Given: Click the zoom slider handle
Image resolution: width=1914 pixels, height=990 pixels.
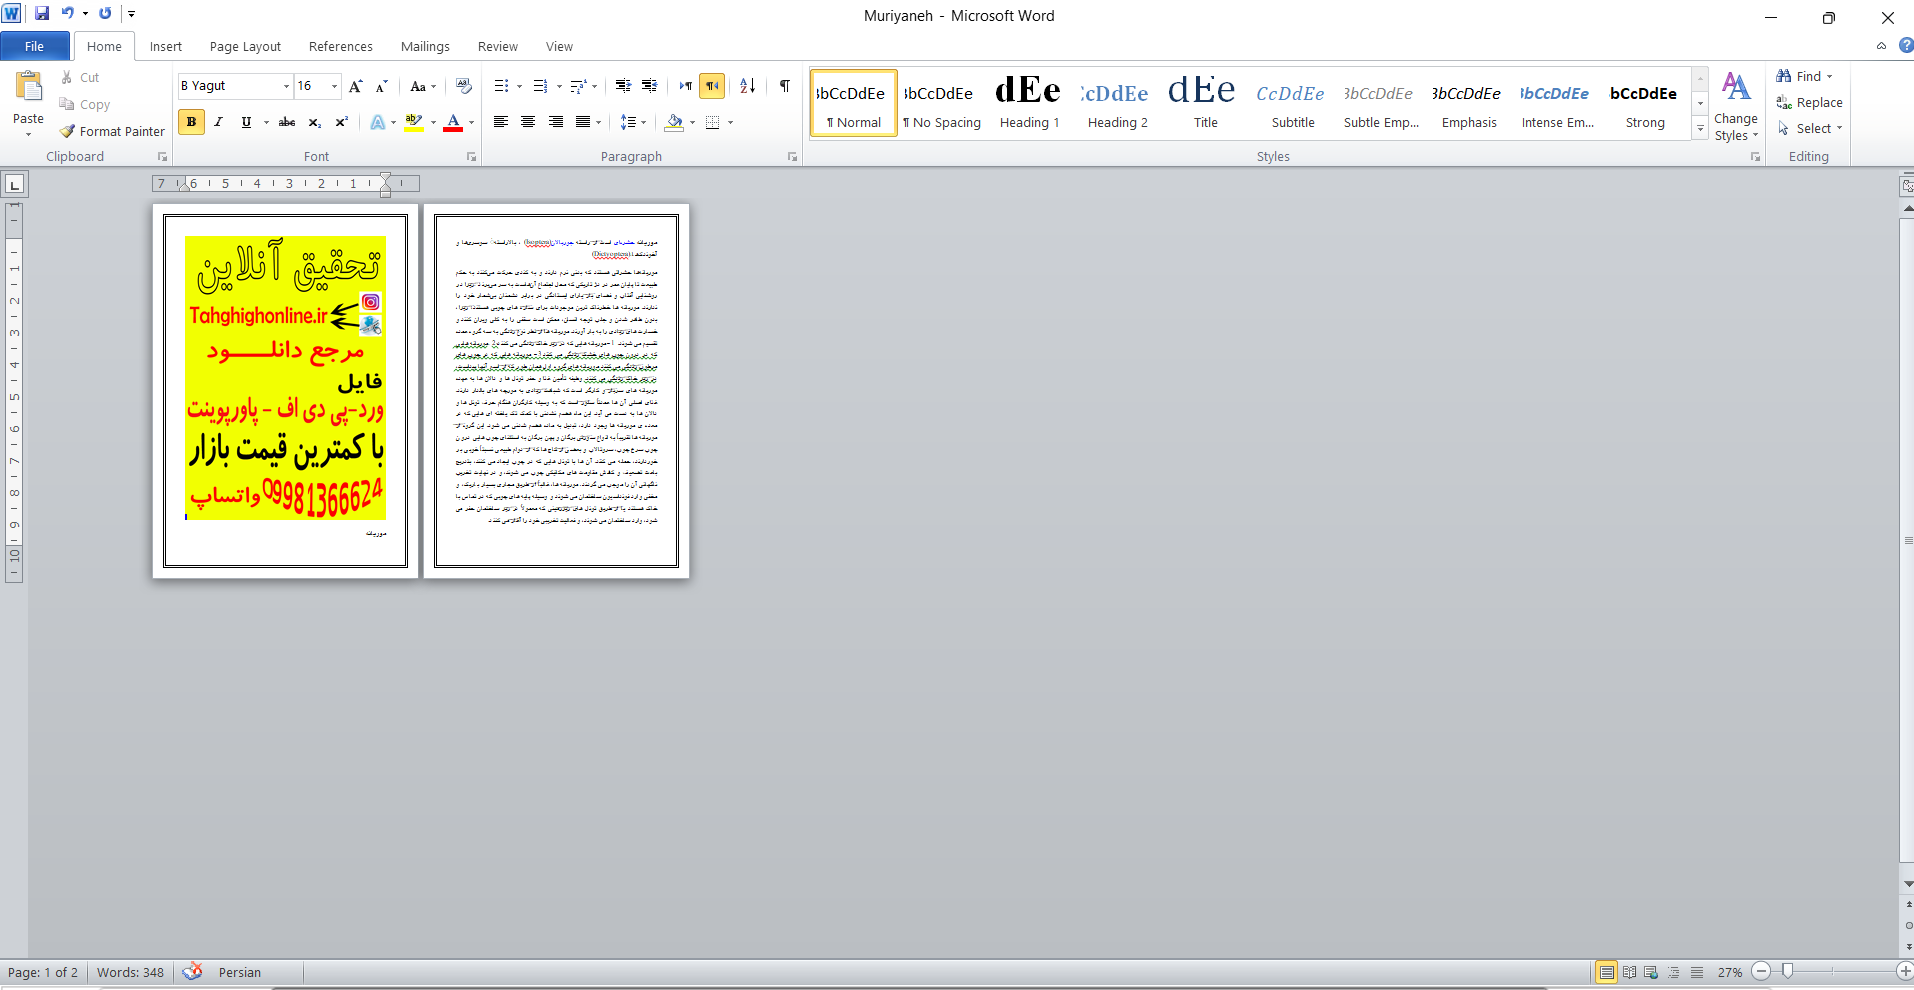Looking at the screenshot, I should pyautogui.click(x=1788, y=971).
